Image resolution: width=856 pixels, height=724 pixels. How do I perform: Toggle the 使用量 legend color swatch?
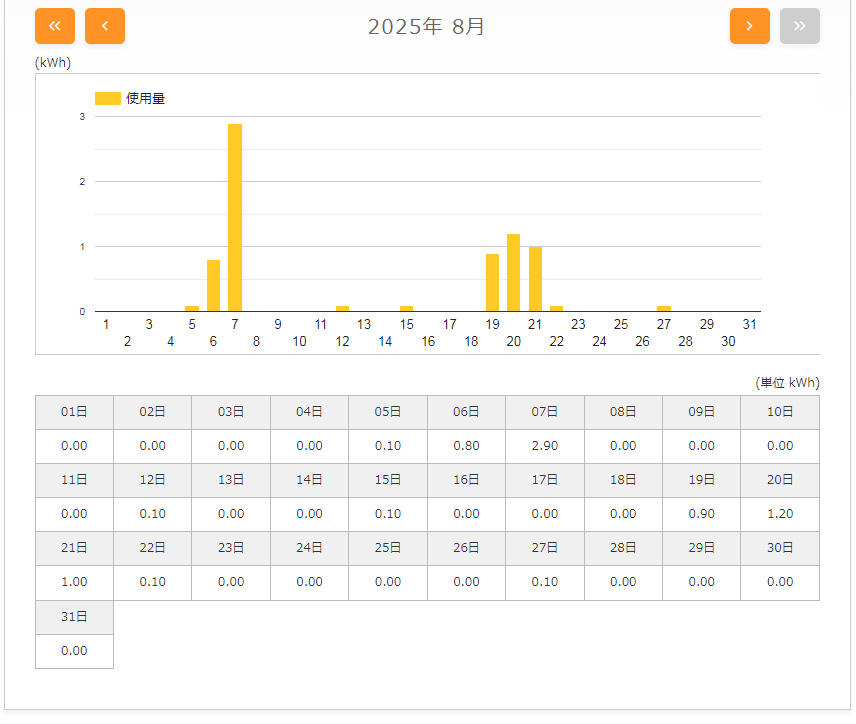[x=107, y=98]
